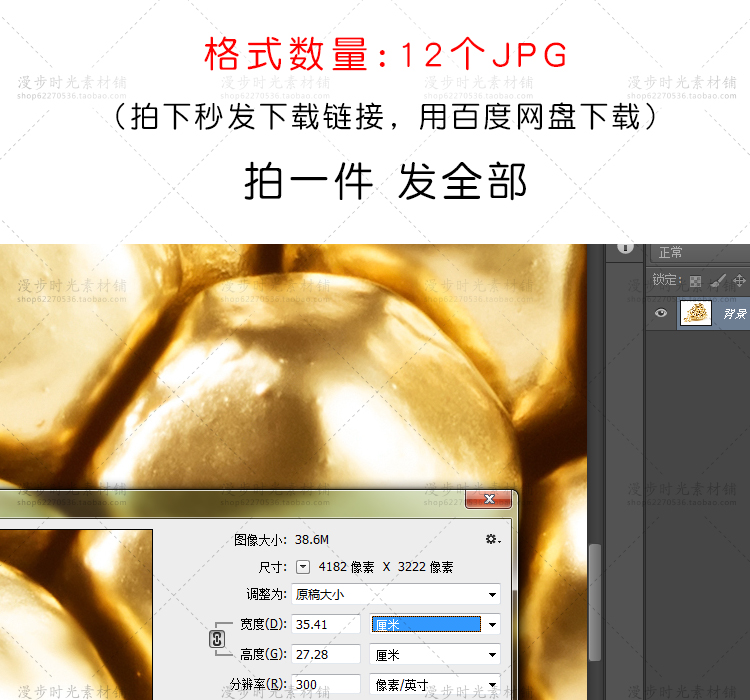Open the Image Size gear settings menu
750x700 pixels.
[492, 539]
